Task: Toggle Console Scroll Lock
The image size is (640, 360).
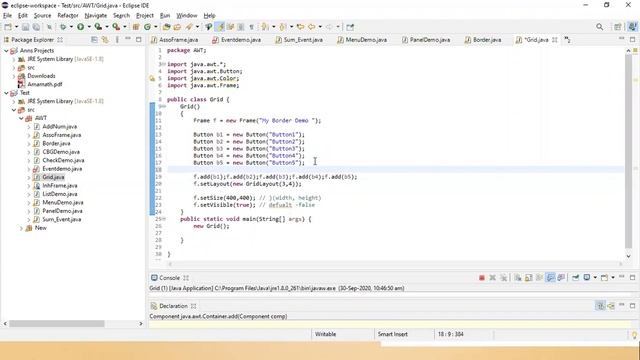Action: coord(529,278)
